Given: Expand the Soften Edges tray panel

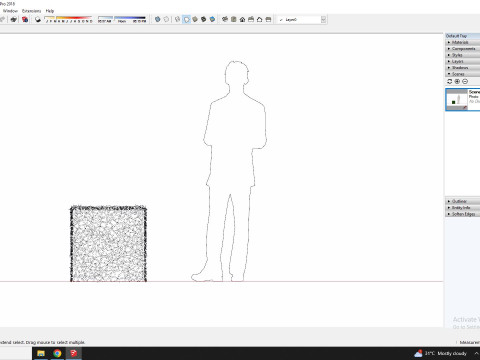Looking at the screenshot, I should [x=463, y=214].
